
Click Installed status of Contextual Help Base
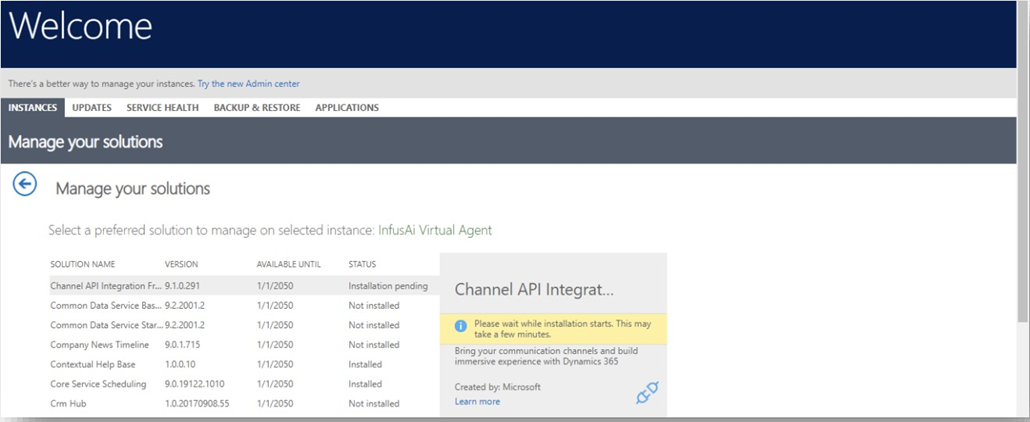point(365,364)
